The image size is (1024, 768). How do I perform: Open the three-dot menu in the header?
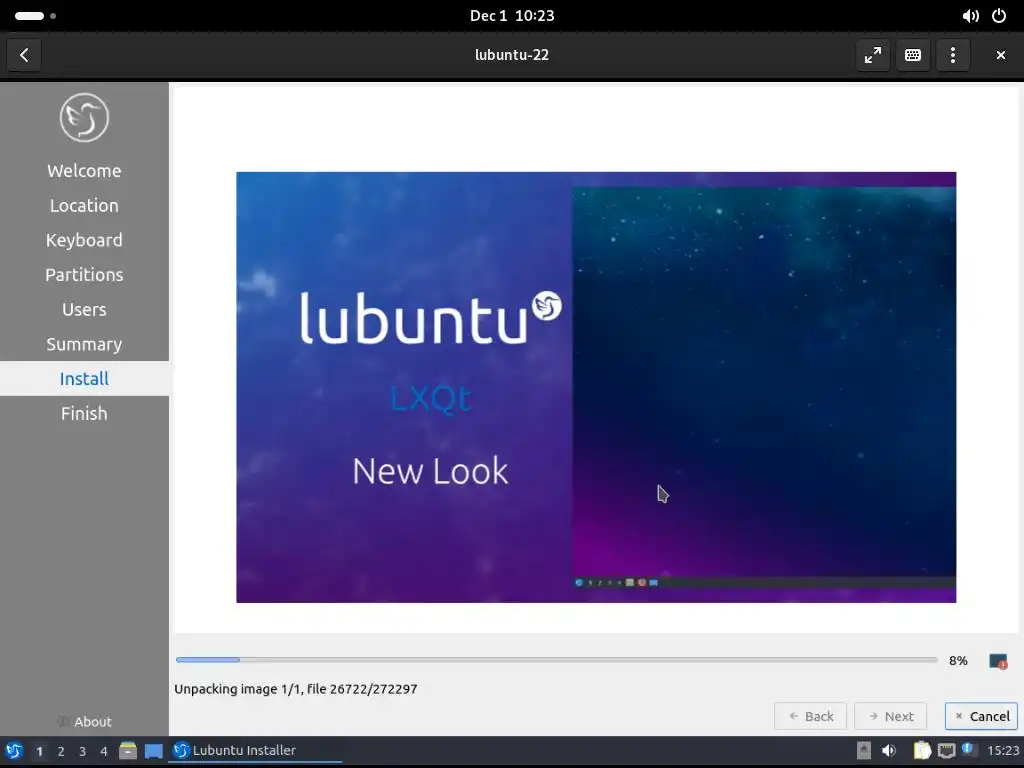coord(952,55)
